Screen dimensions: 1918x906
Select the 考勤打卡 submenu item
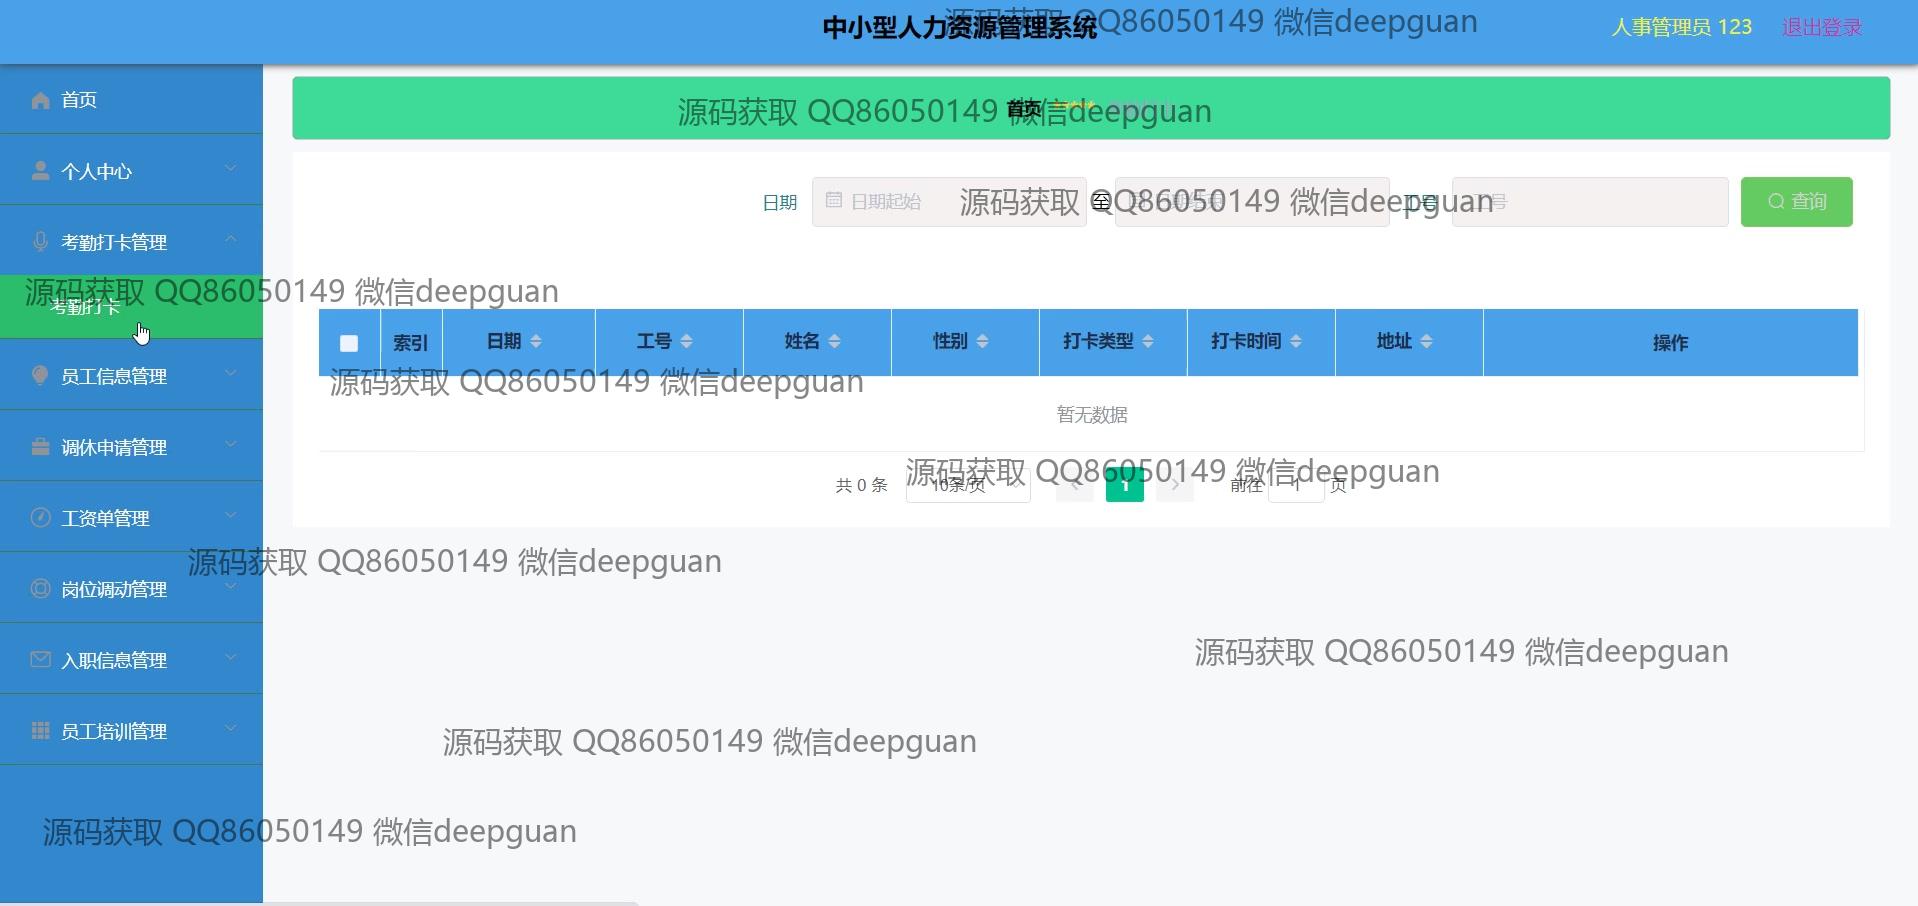[x=86, y=307]
